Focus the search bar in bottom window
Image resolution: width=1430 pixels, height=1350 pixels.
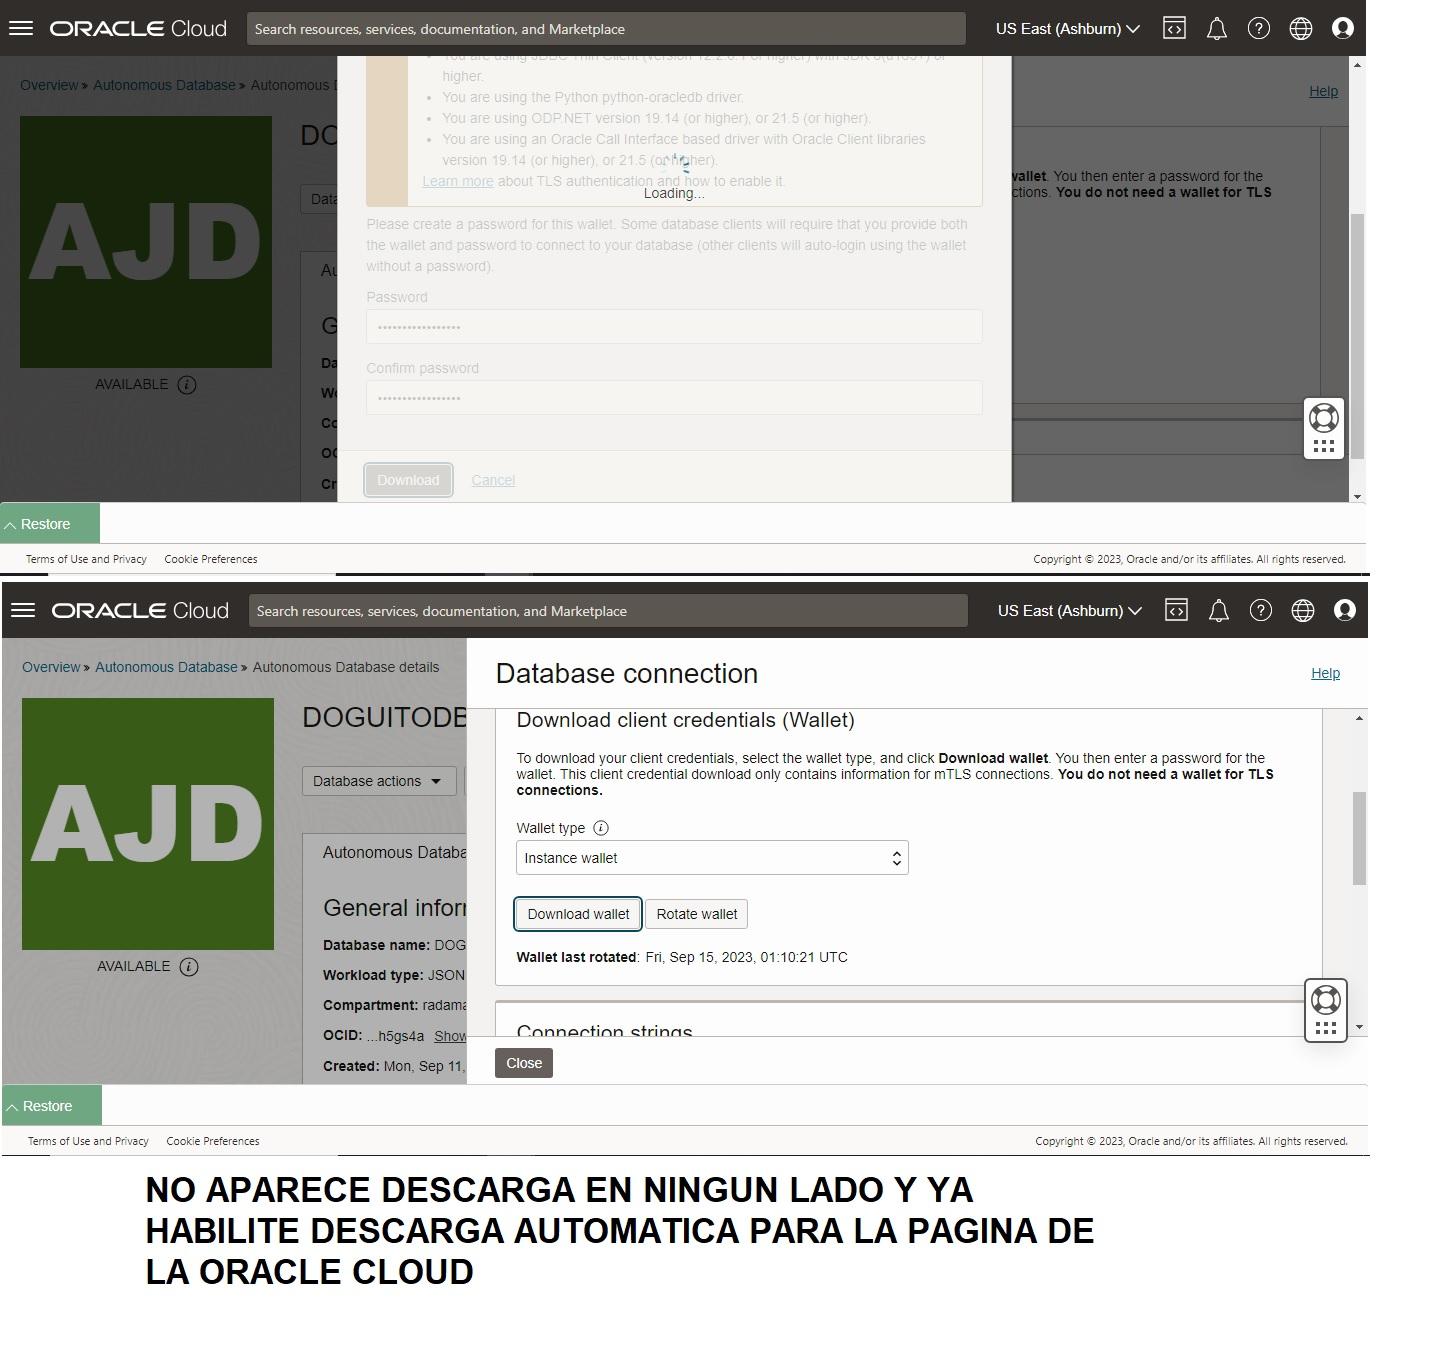point(608,611)
